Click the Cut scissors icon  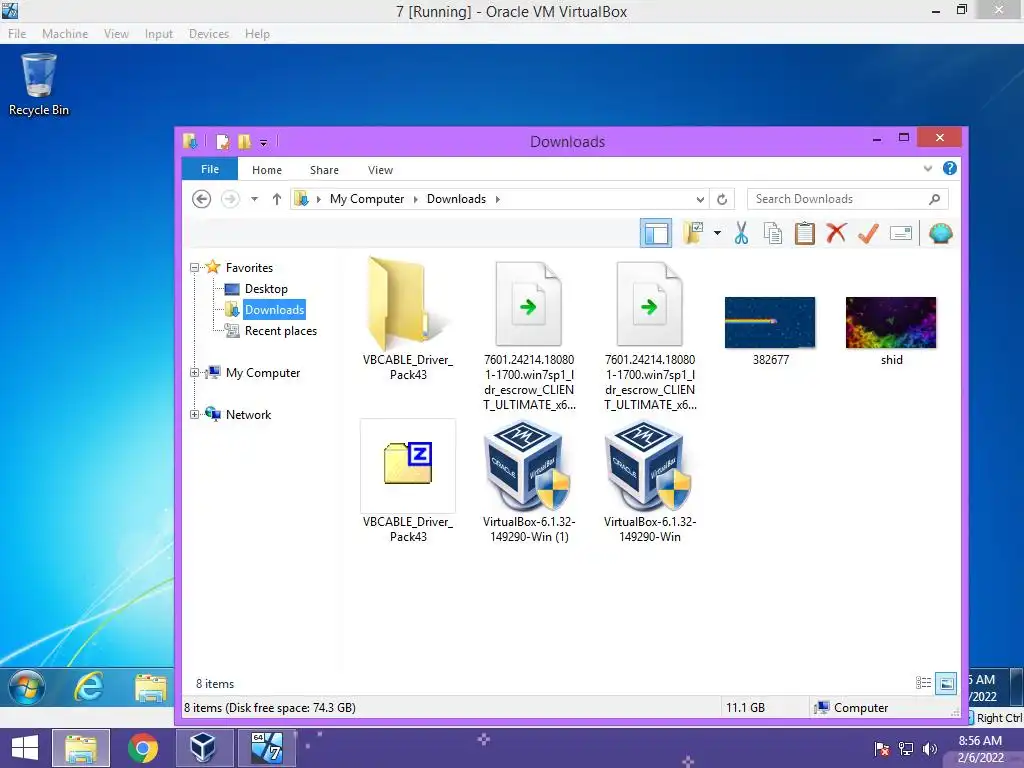(x=741, y=233)
